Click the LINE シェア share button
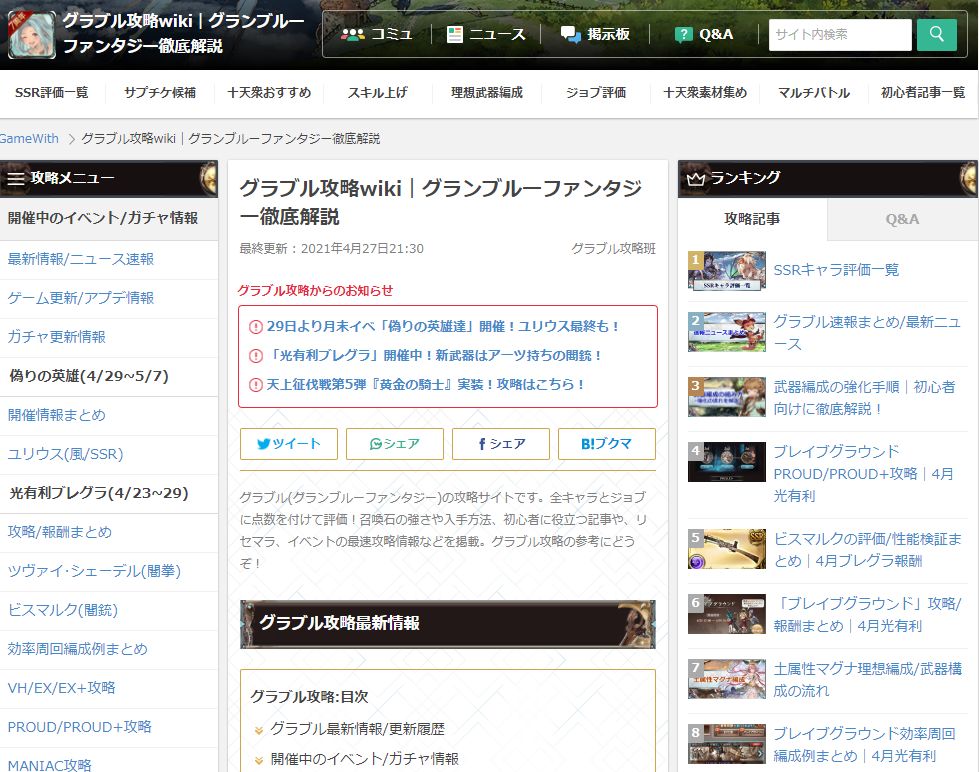The width and height of the screenshot is (979, 772). [x=395, y=443]
